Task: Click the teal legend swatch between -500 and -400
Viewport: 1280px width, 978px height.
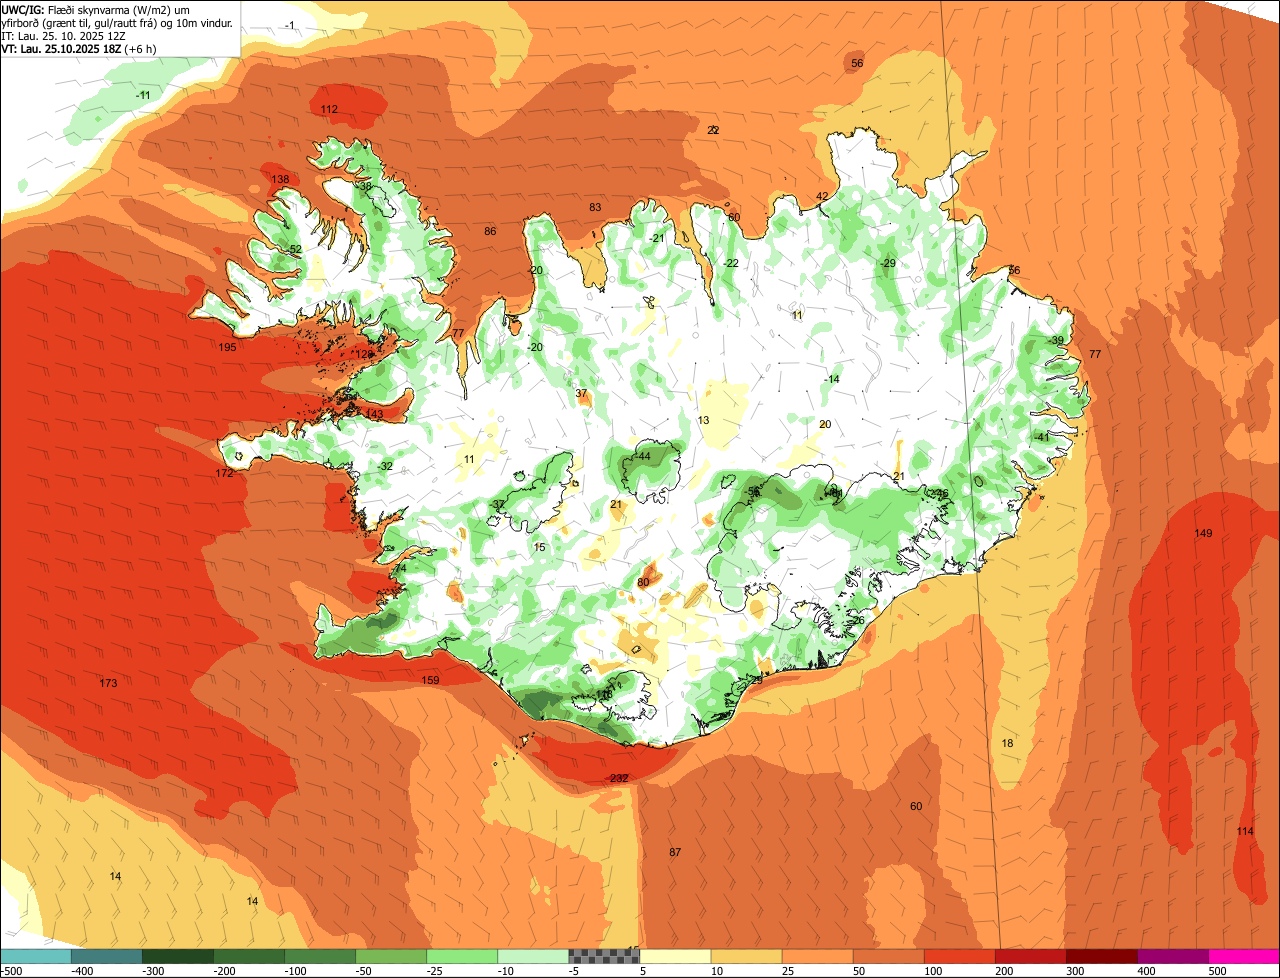Action: click(36, 957)
